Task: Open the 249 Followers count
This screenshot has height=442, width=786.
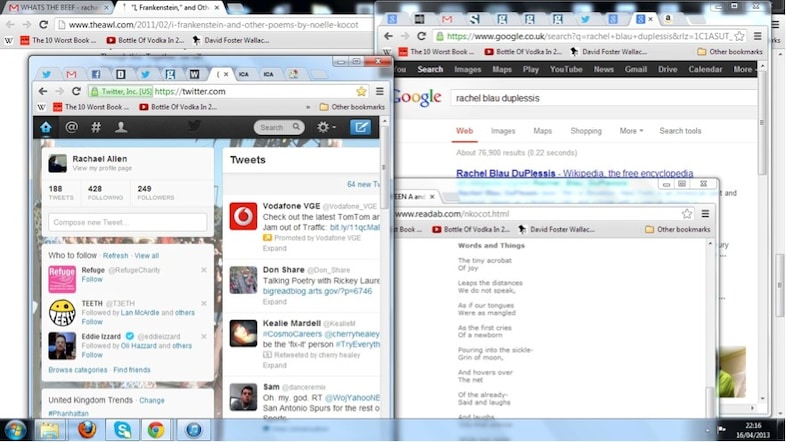Action: tap(155, 192)
